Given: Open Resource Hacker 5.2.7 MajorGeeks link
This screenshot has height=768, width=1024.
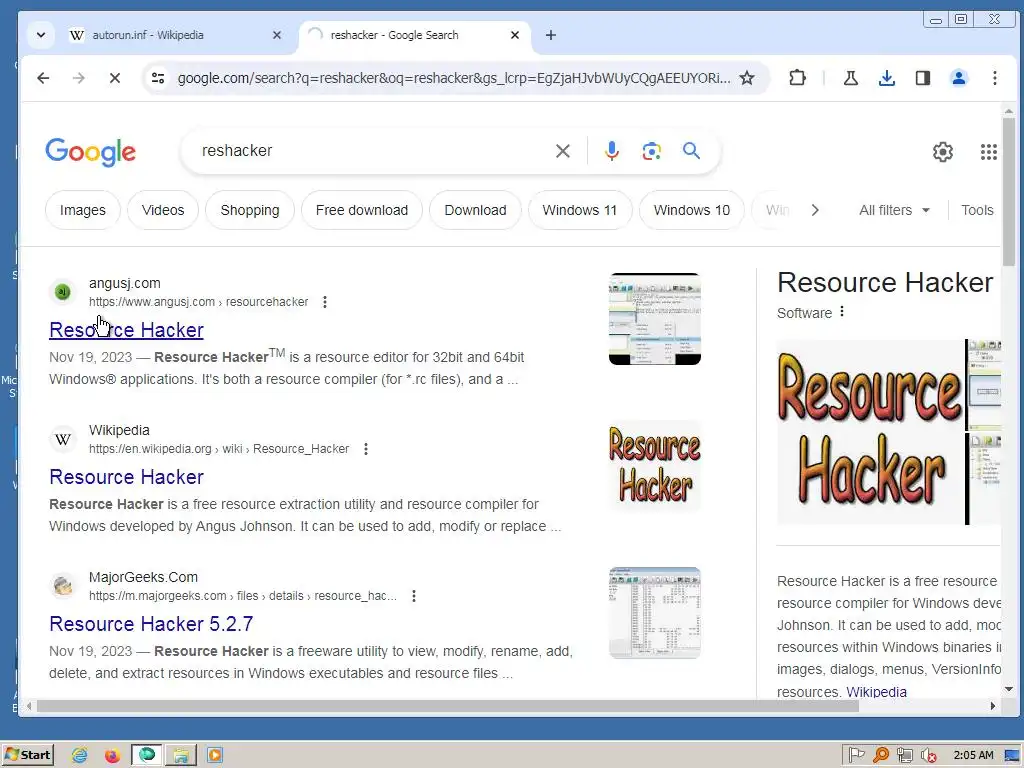Looking at the screenshot, I should tap(151, 624).
